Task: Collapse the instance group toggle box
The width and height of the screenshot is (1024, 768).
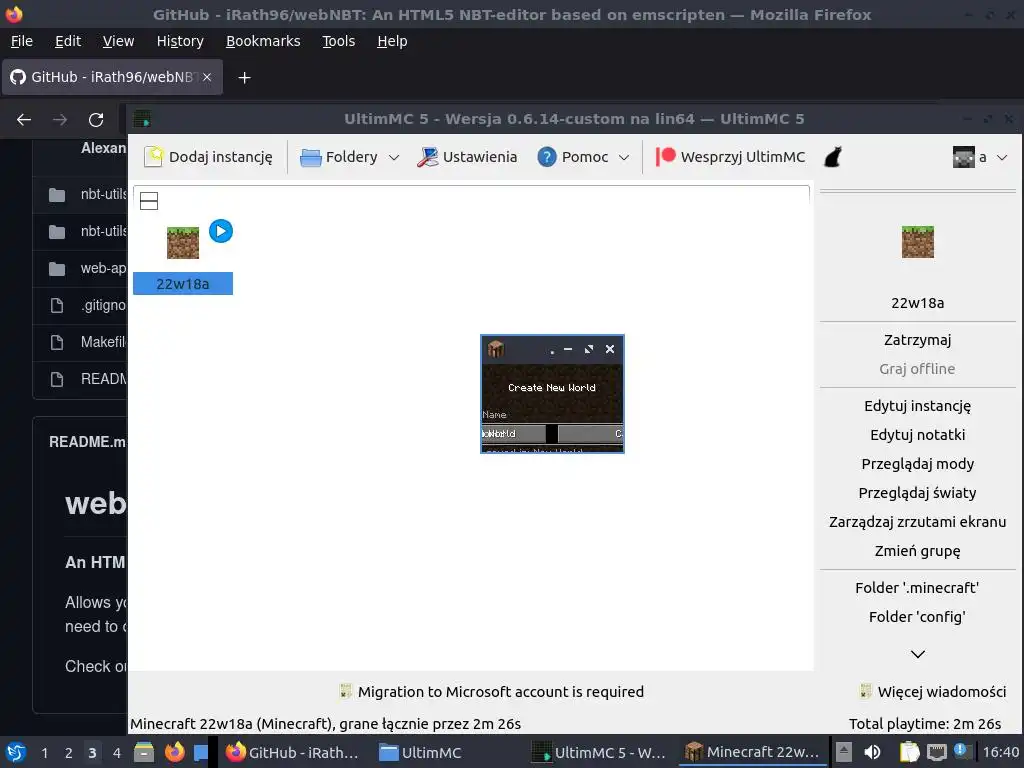Action: point(149,201)
